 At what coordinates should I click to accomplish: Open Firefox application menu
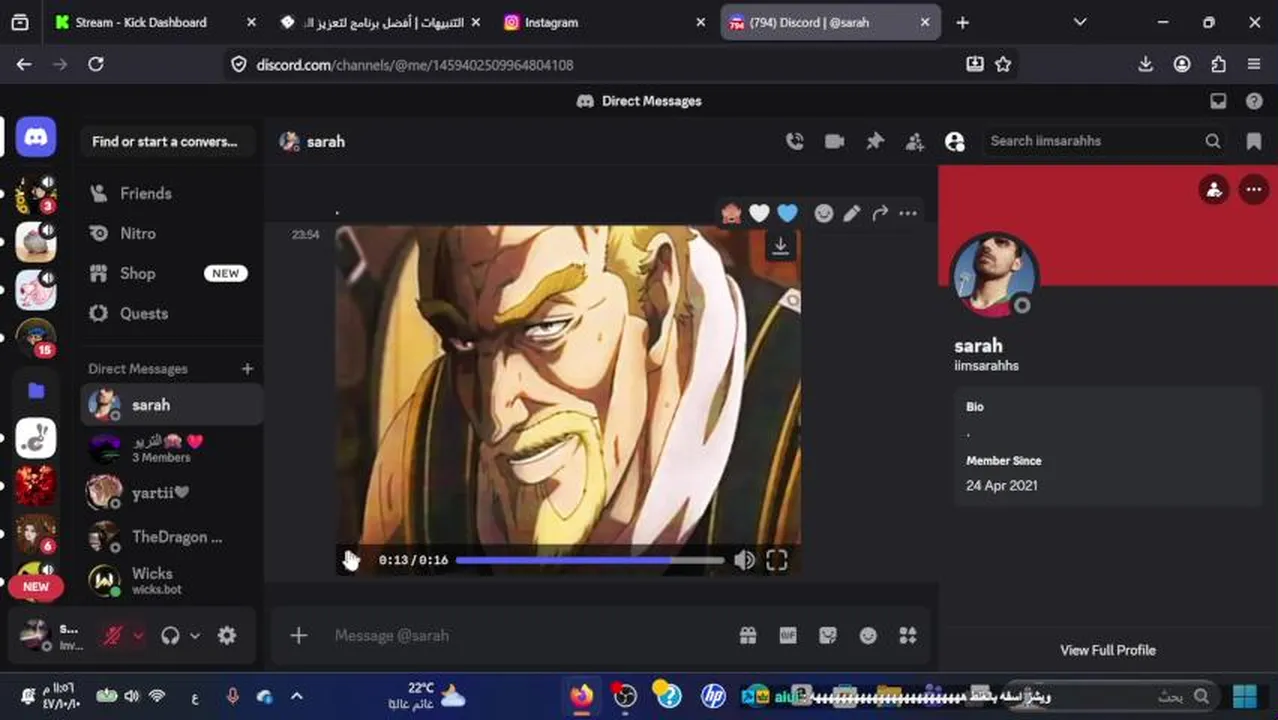pos(1254,64)
